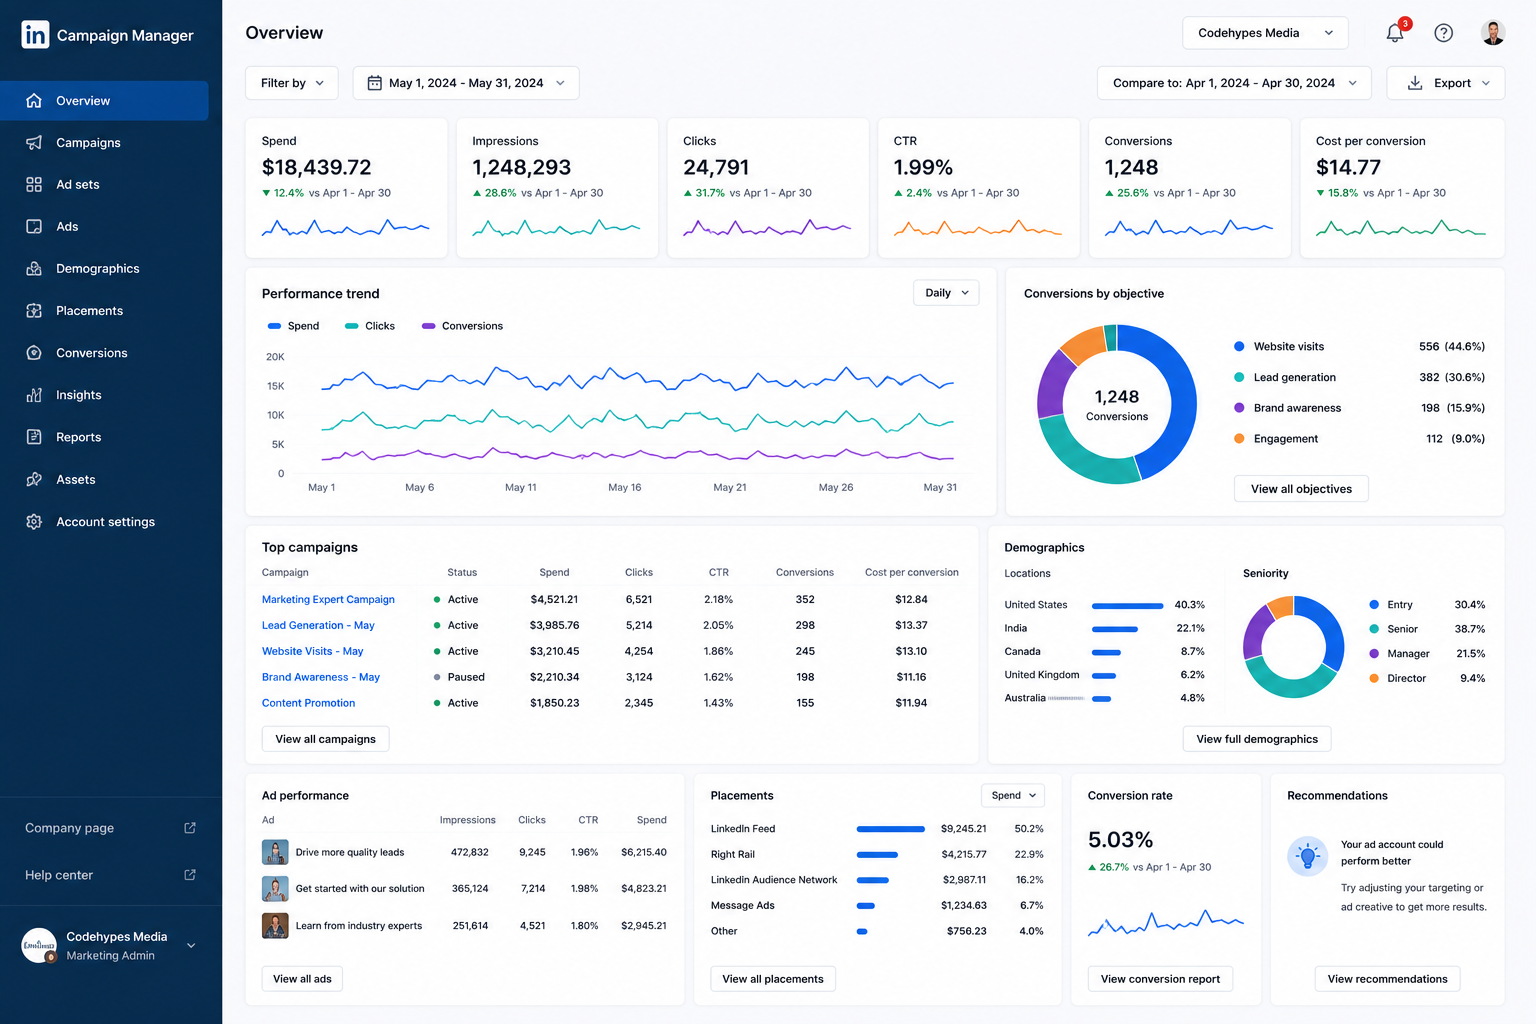The height and width of the screenshot is (1024, 1536).
Task: Click the Website visits blue legend dot
Action: pyautogui.click(x=1239, y=347)
